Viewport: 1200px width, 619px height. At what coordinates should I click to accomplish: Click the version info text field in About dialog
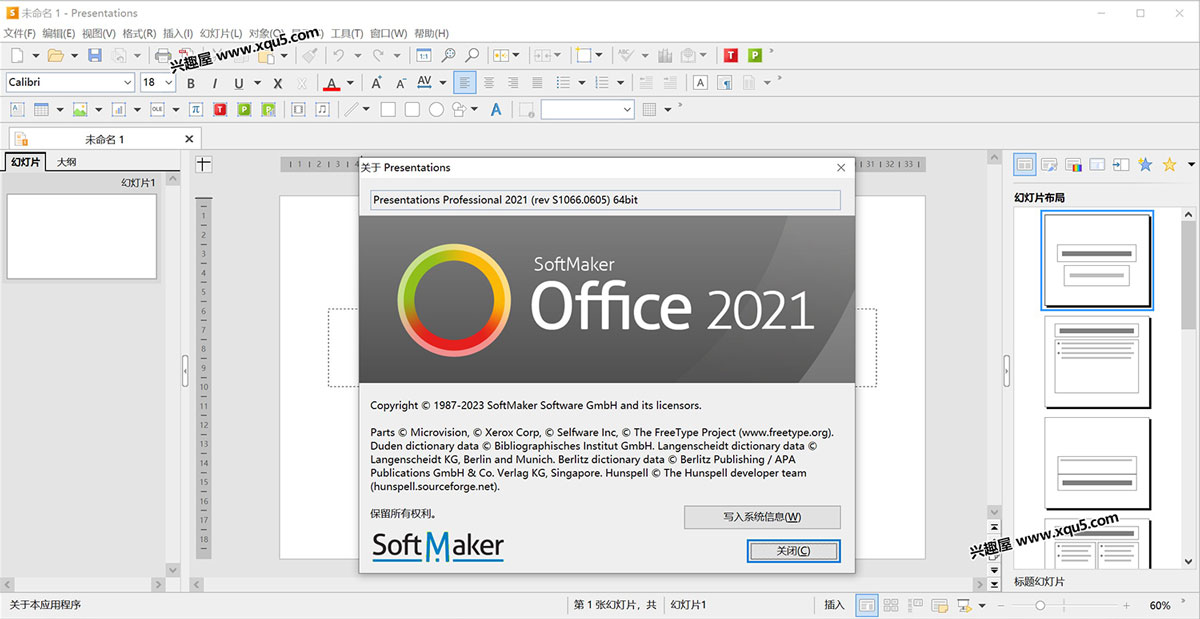(605, 200)
